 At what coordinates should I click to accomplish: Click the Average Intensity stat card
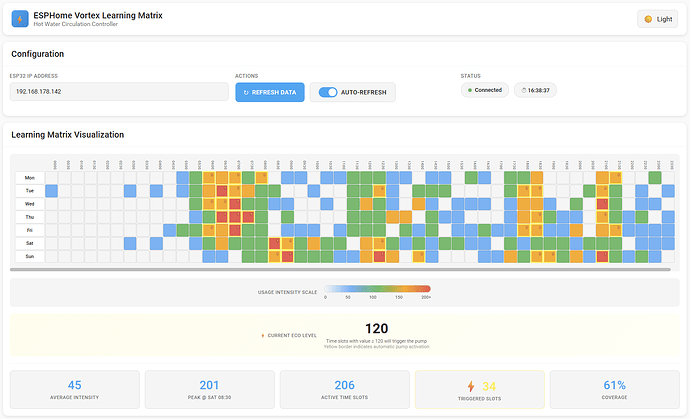pos(75,389)
